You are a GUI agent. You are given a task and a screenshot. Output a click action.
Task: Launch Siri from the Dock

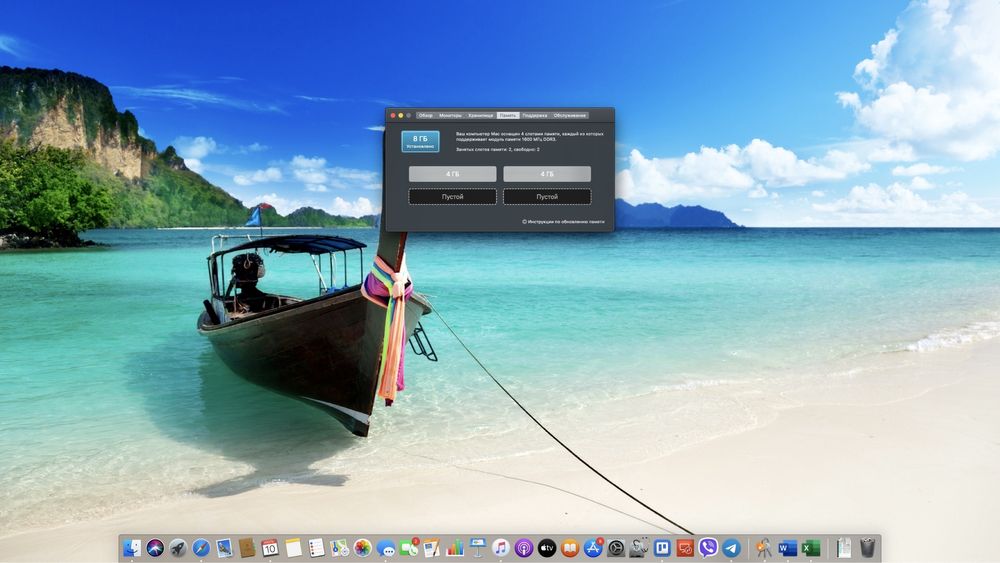point(155,548)
